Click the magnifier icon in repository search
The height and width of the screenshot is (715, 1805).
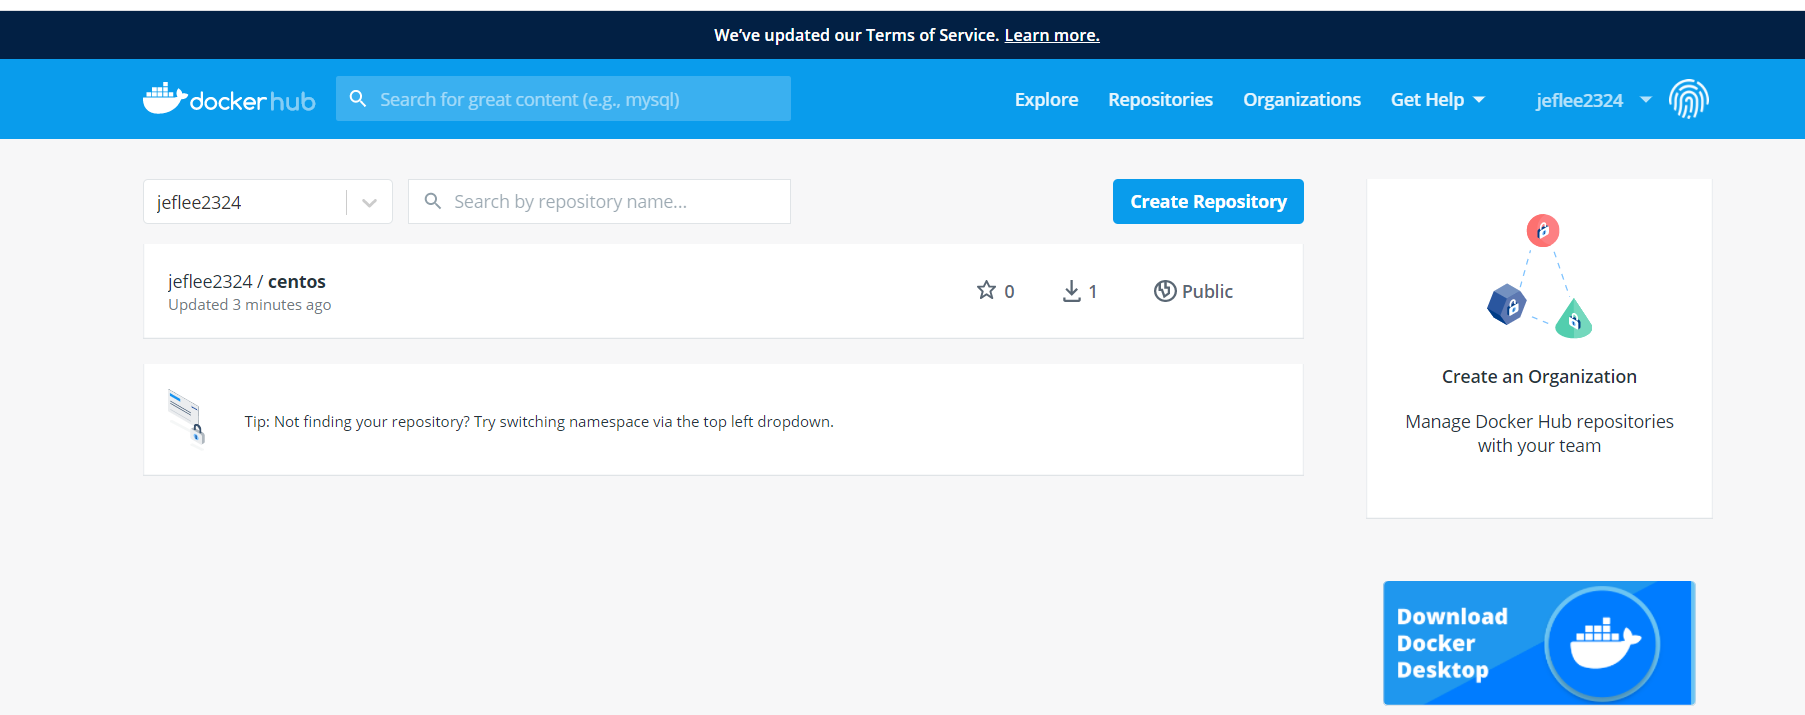pos(433,201)
